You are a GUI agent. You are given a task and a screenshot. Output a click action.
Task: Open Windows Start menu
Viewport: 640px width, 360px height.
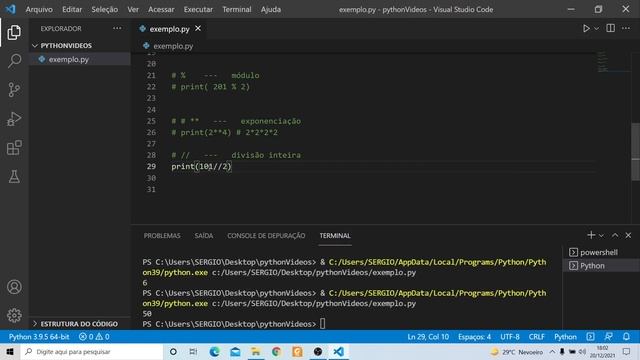click(10, 351)
